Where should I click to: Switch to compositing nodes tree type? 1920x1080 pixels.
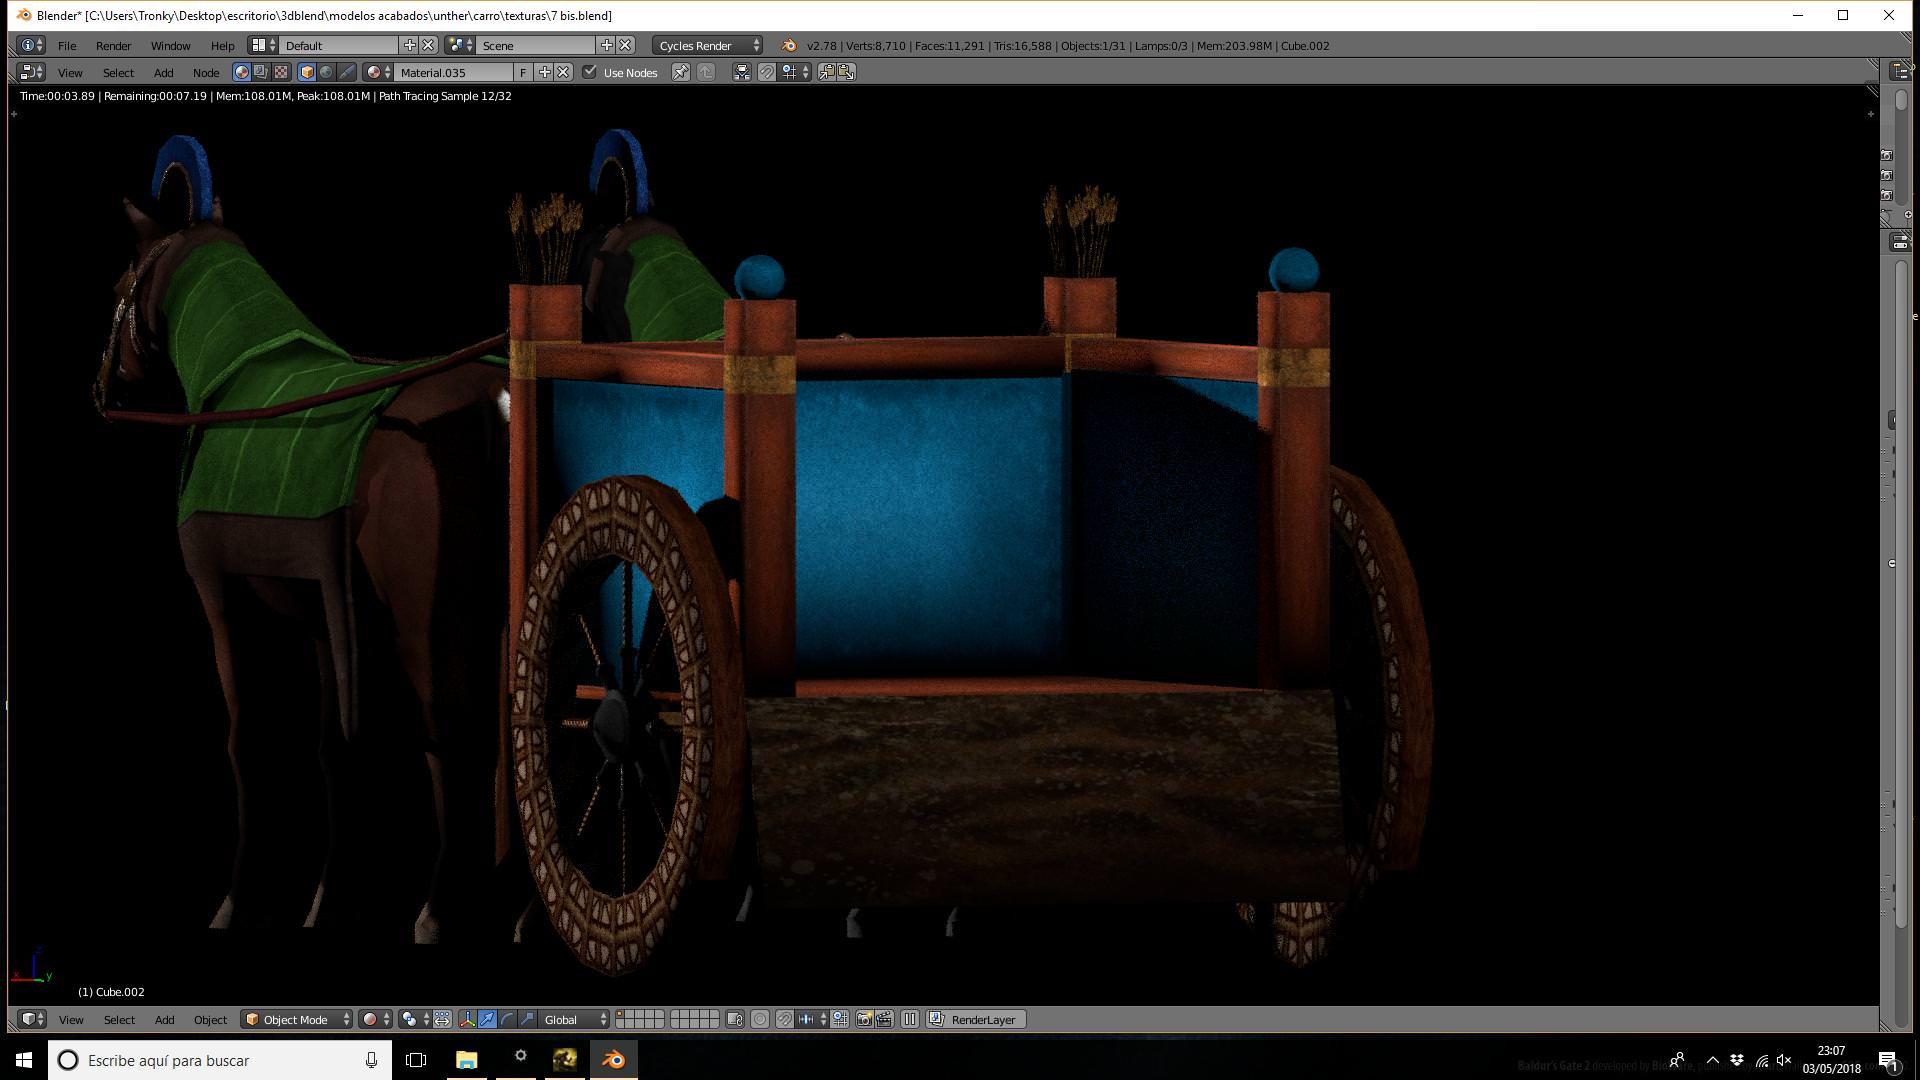pos(261,72)
